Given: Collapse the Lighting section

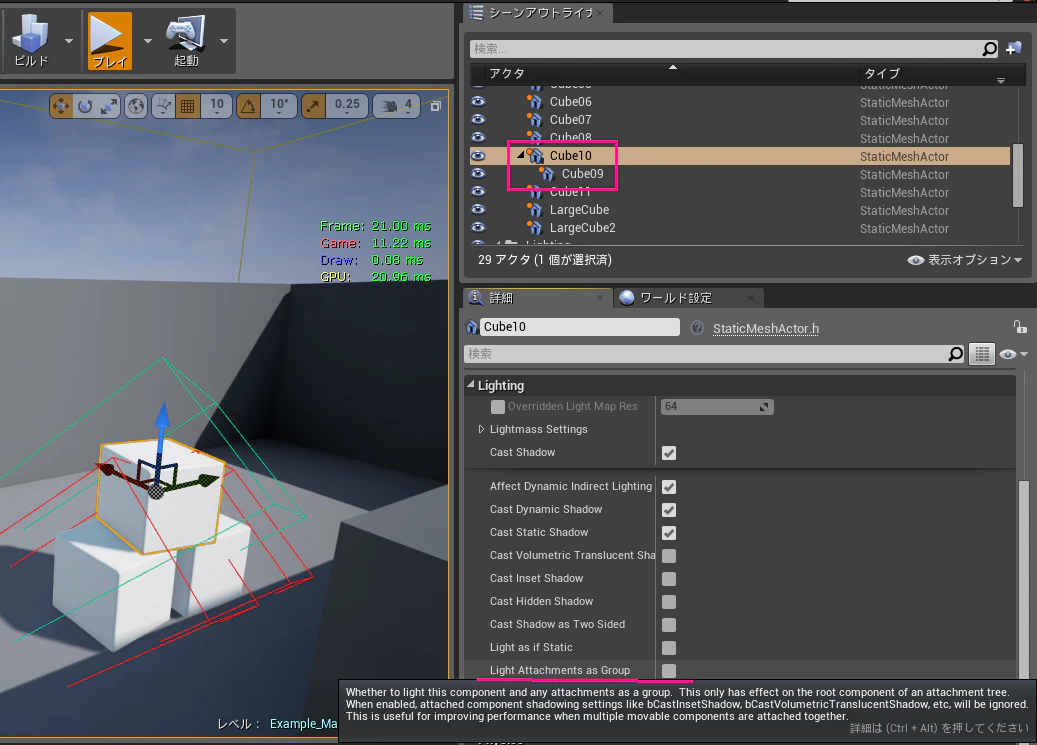Looking at the screenshot, I should point(471,384).
